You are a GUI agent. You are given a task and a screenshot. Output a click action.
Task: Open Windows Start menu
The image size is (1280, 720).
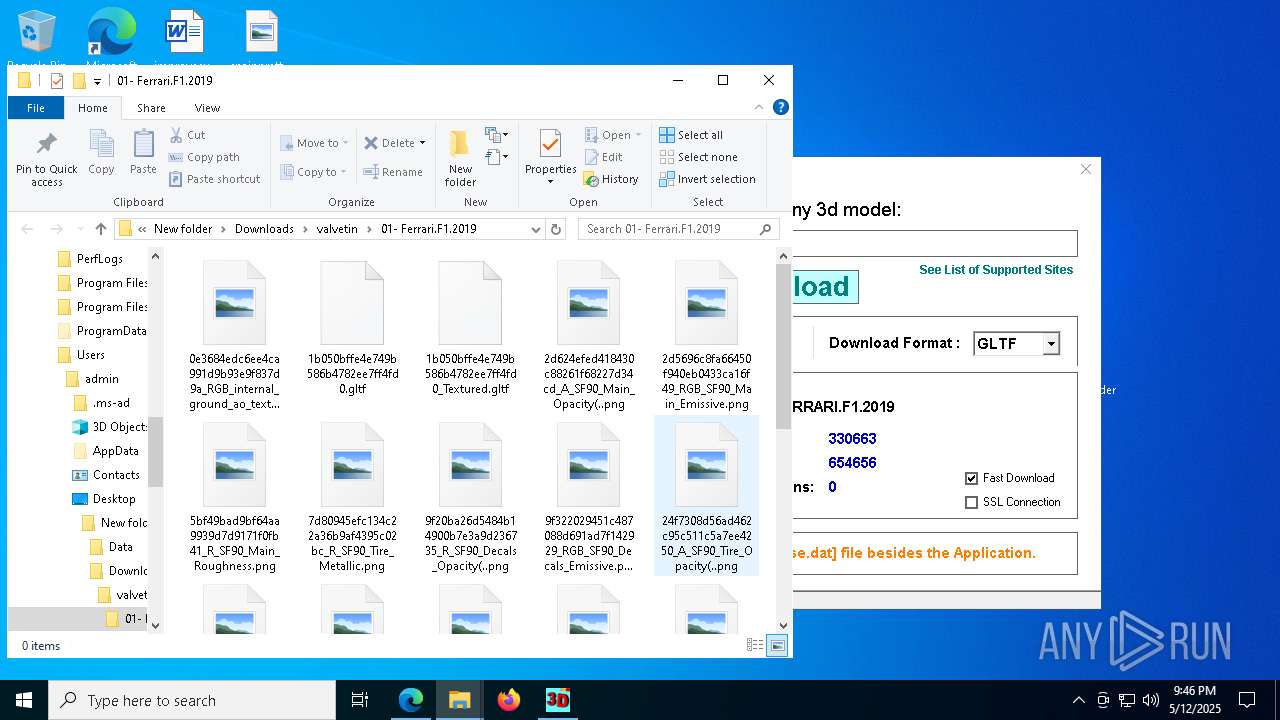[24, 700]
